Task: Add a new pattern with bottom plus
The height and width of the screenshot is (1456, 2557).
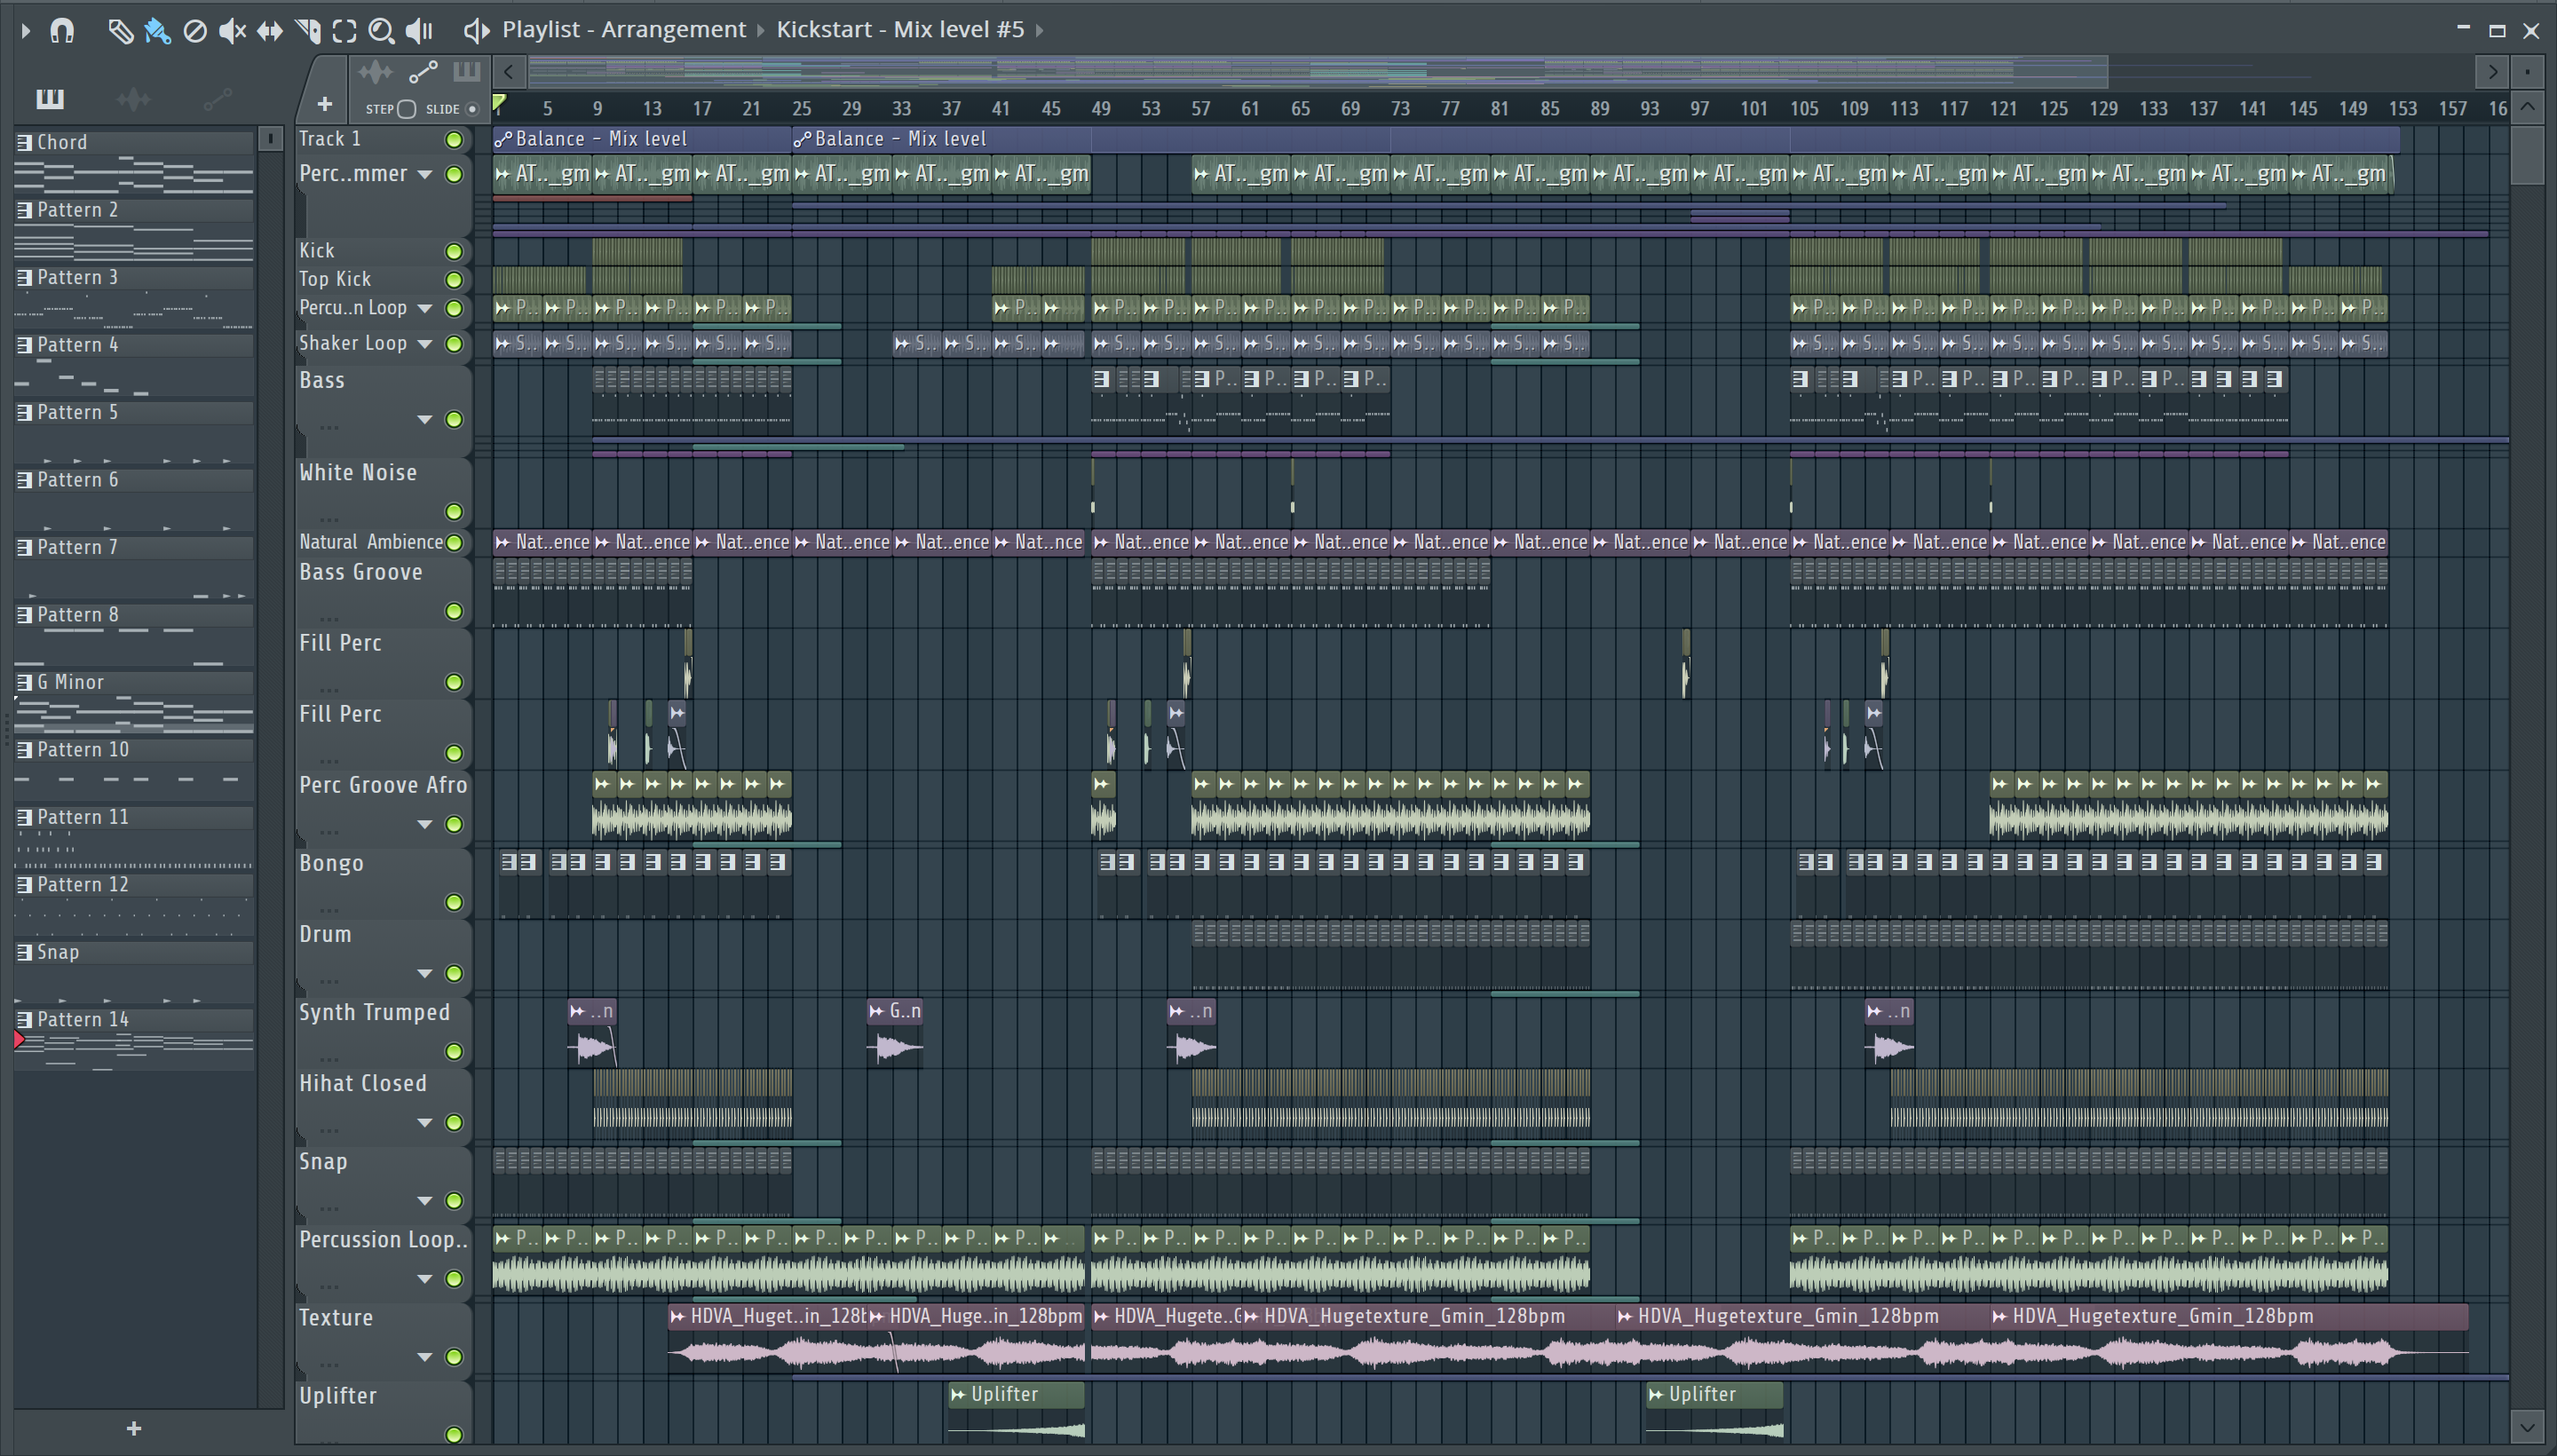Action: [134, 1429]
